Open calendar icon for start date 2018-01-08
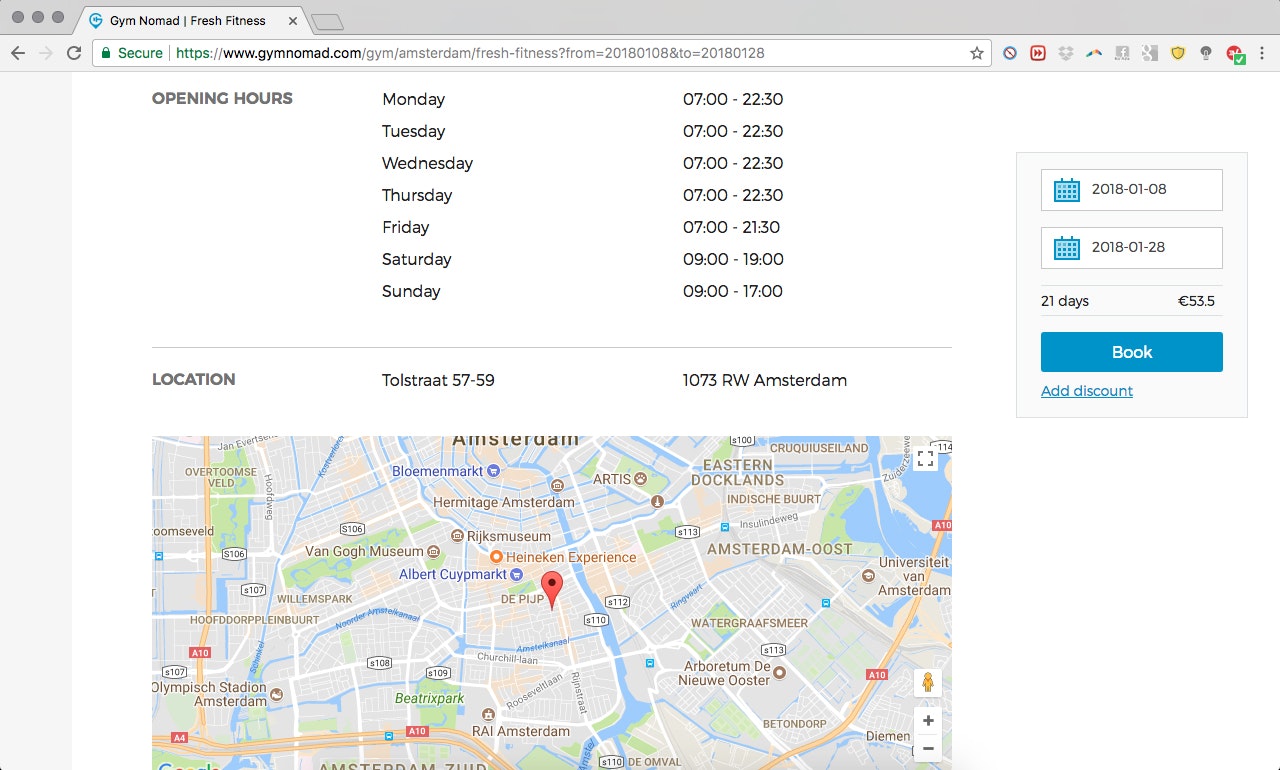1280x770 pixels. click(1067, 190)
